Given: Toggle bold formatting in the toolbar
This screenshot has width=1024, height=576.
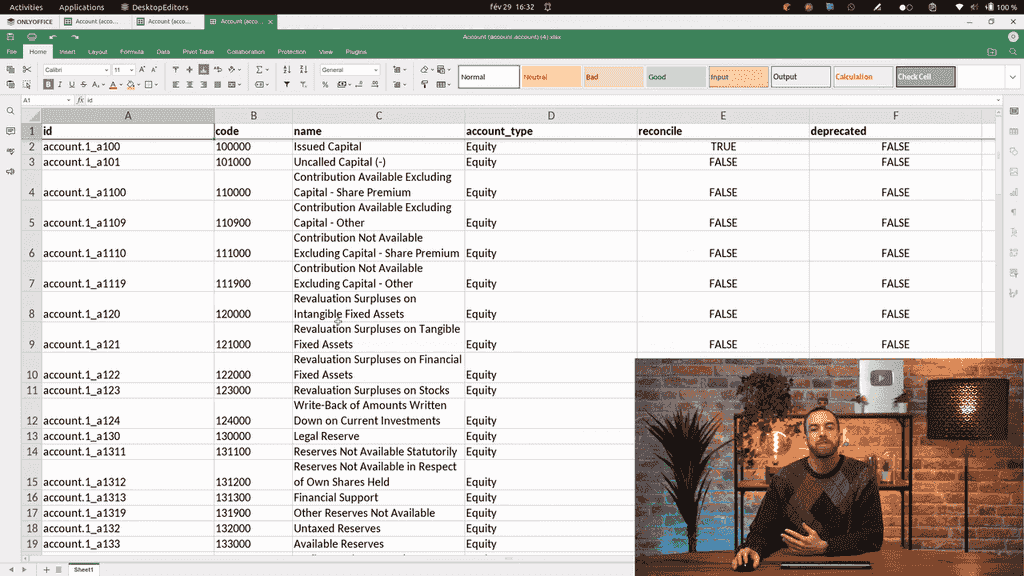Looking at the screenshot, I should [x=48, y=85].
